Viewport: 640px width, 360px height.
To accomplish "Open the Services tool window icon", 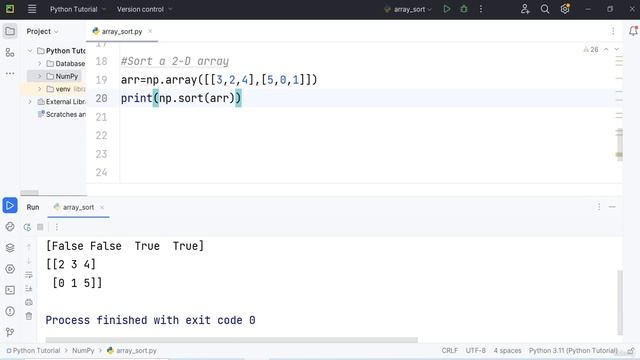I will [10, 269].
